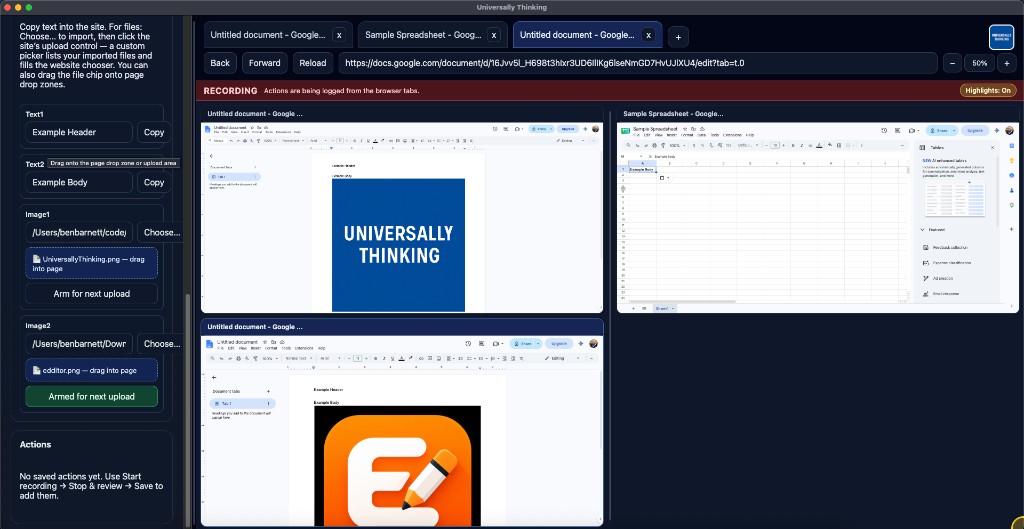Click UniversallyThinking.png file chip
This screenshot has width=1024, height=529.
point(91,263)
